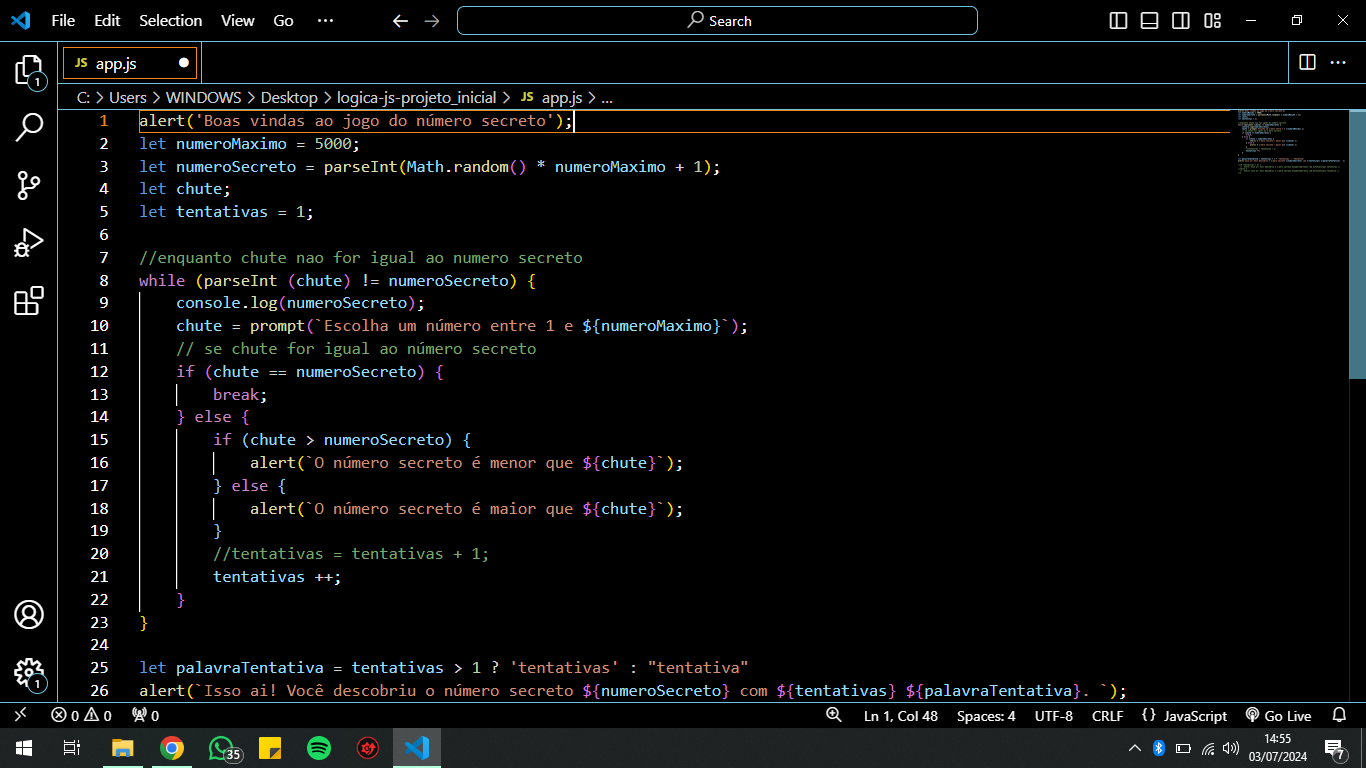Open the Edit menu
The image size is (1366, 768).
pyautogui.click(x=107, y=21)
